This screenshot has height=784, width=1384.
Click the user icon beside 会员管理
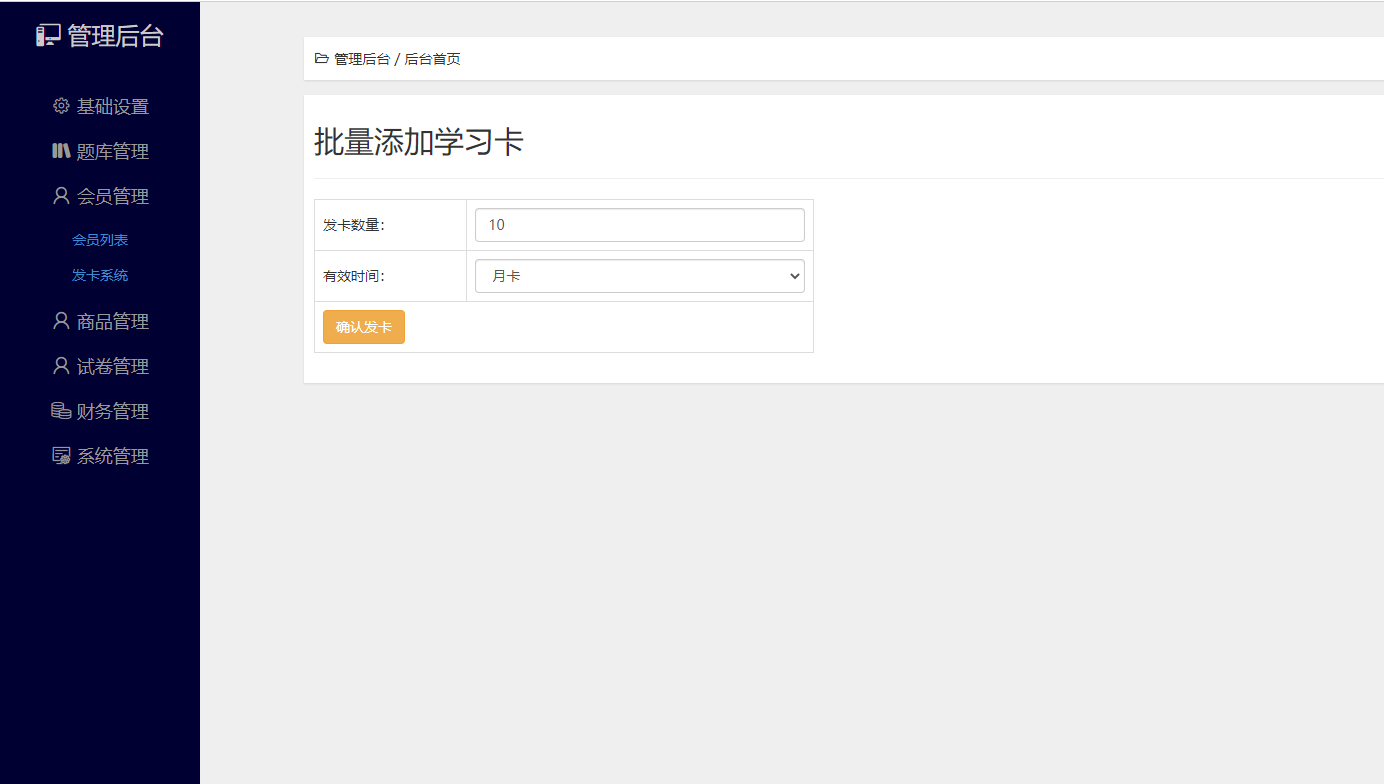tap(61, 196)
